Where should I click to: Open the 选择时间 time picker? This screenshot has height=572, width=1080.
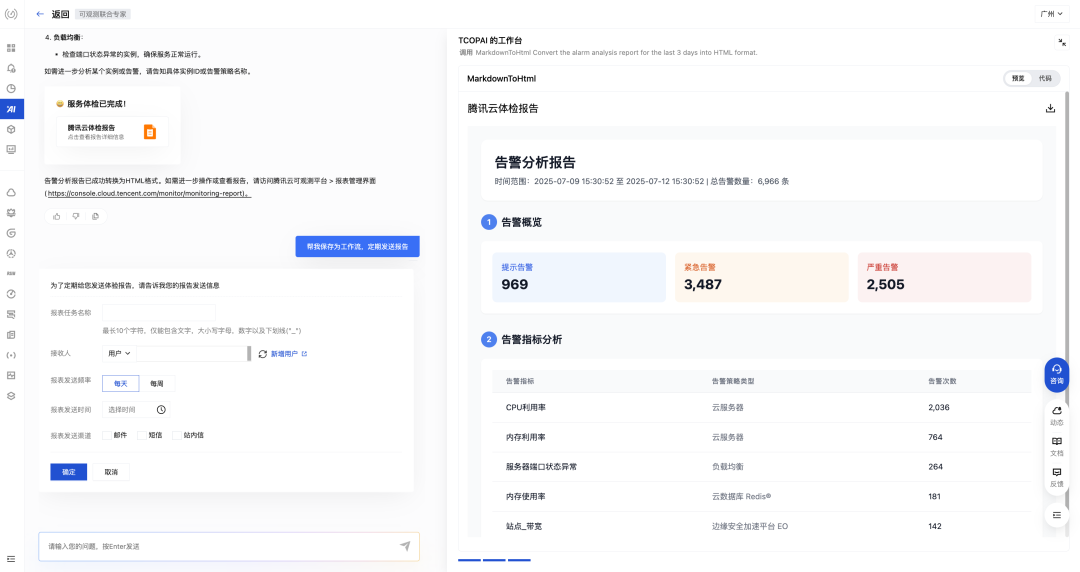coord(136,410)
